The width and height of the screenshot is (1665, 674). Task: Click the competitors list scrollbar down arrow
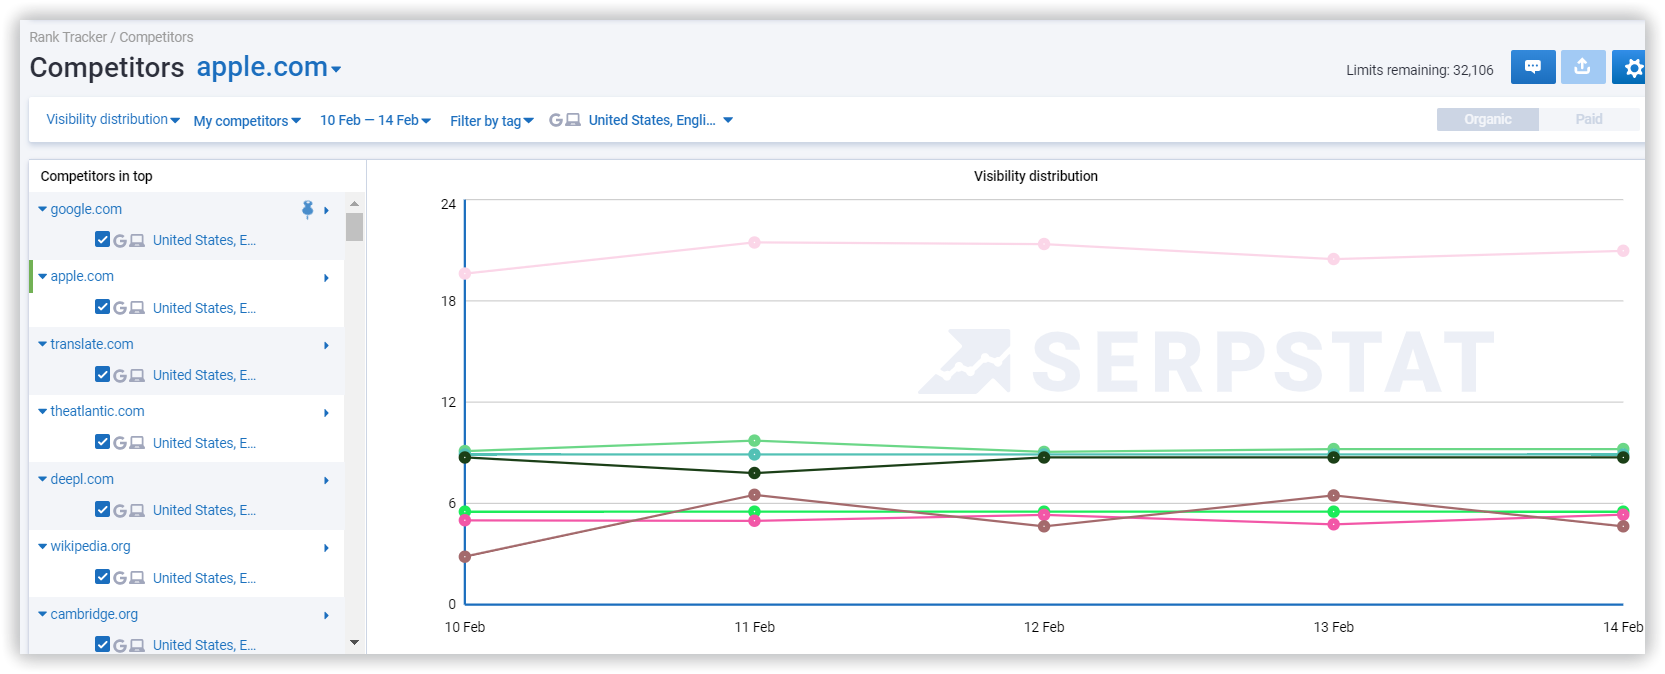(354, 642)
